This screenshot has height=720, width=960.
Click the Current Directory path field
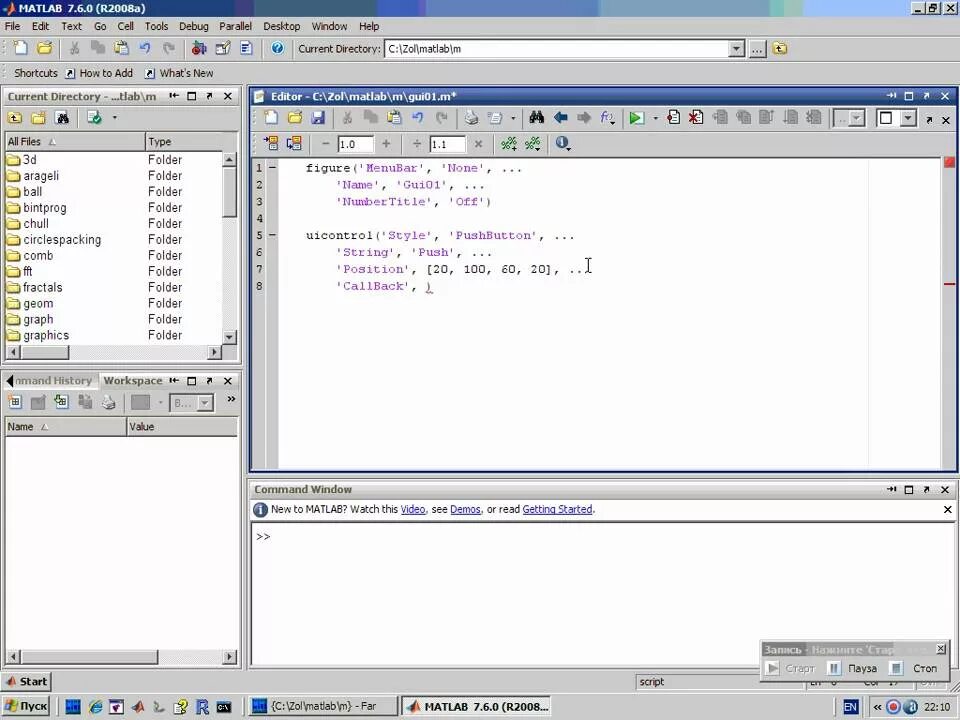coord(557,49)
